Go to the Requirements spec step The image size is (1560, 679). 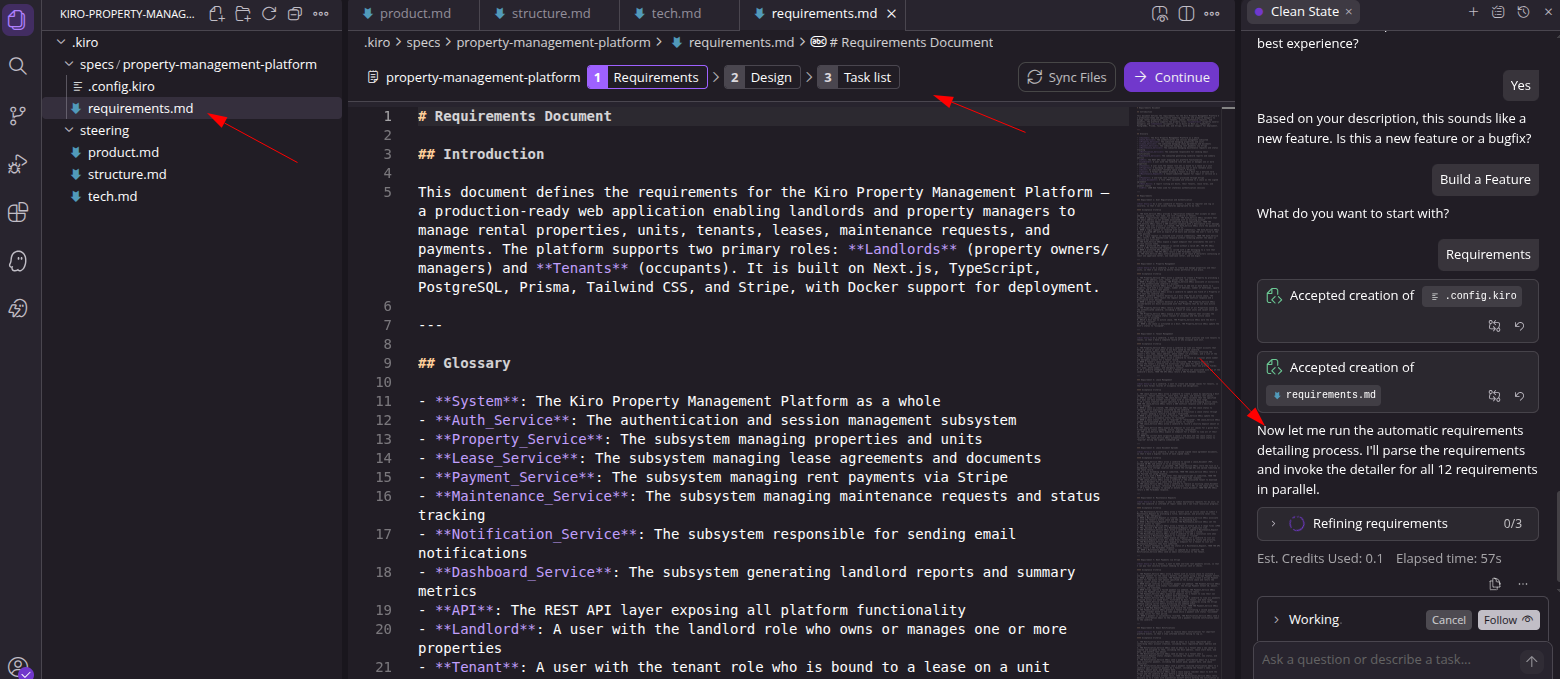click(647, 77)
